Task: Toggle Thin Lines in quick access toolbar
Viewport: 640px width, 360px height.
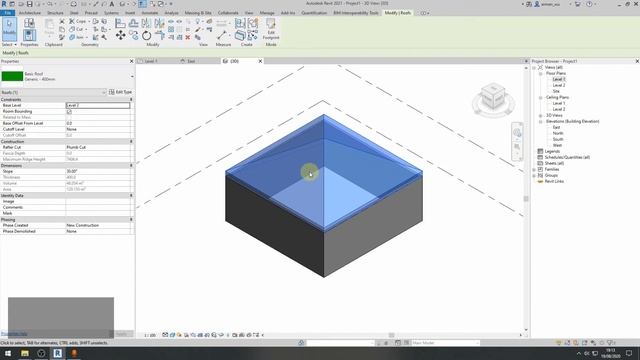Action: 142,4
